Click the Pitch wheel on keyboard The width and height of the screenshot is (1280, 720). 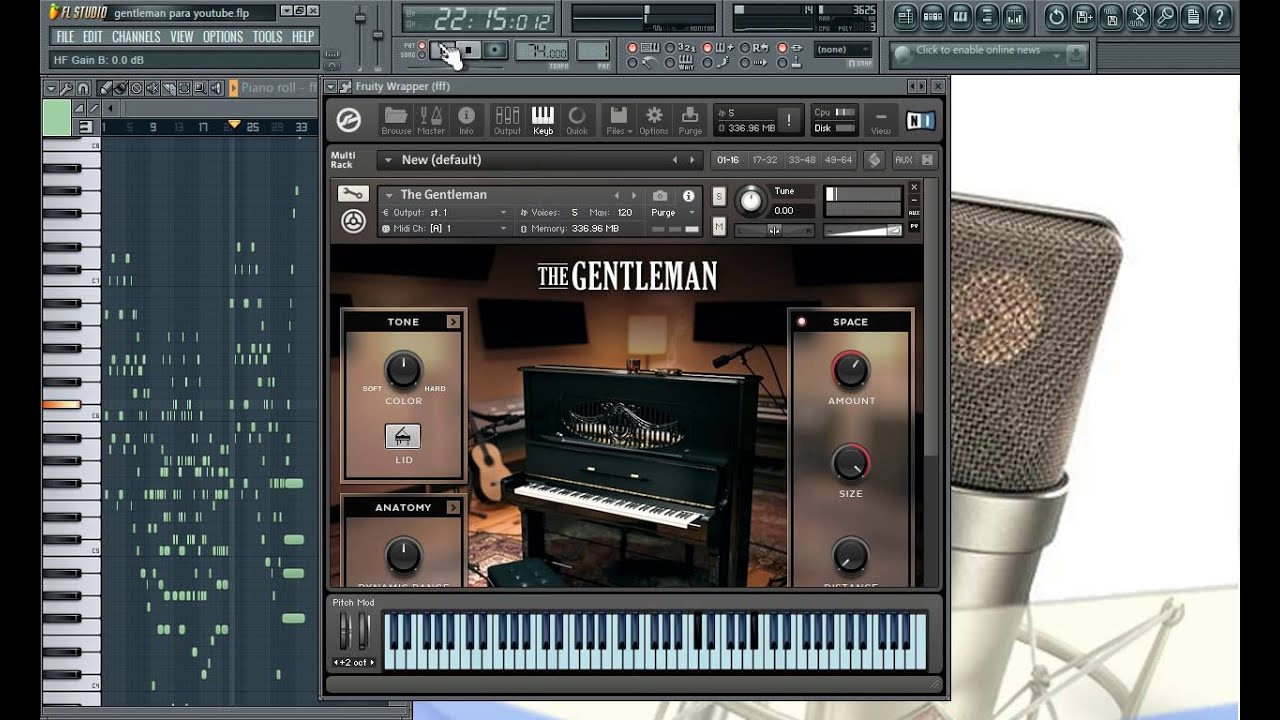(345, 632)
